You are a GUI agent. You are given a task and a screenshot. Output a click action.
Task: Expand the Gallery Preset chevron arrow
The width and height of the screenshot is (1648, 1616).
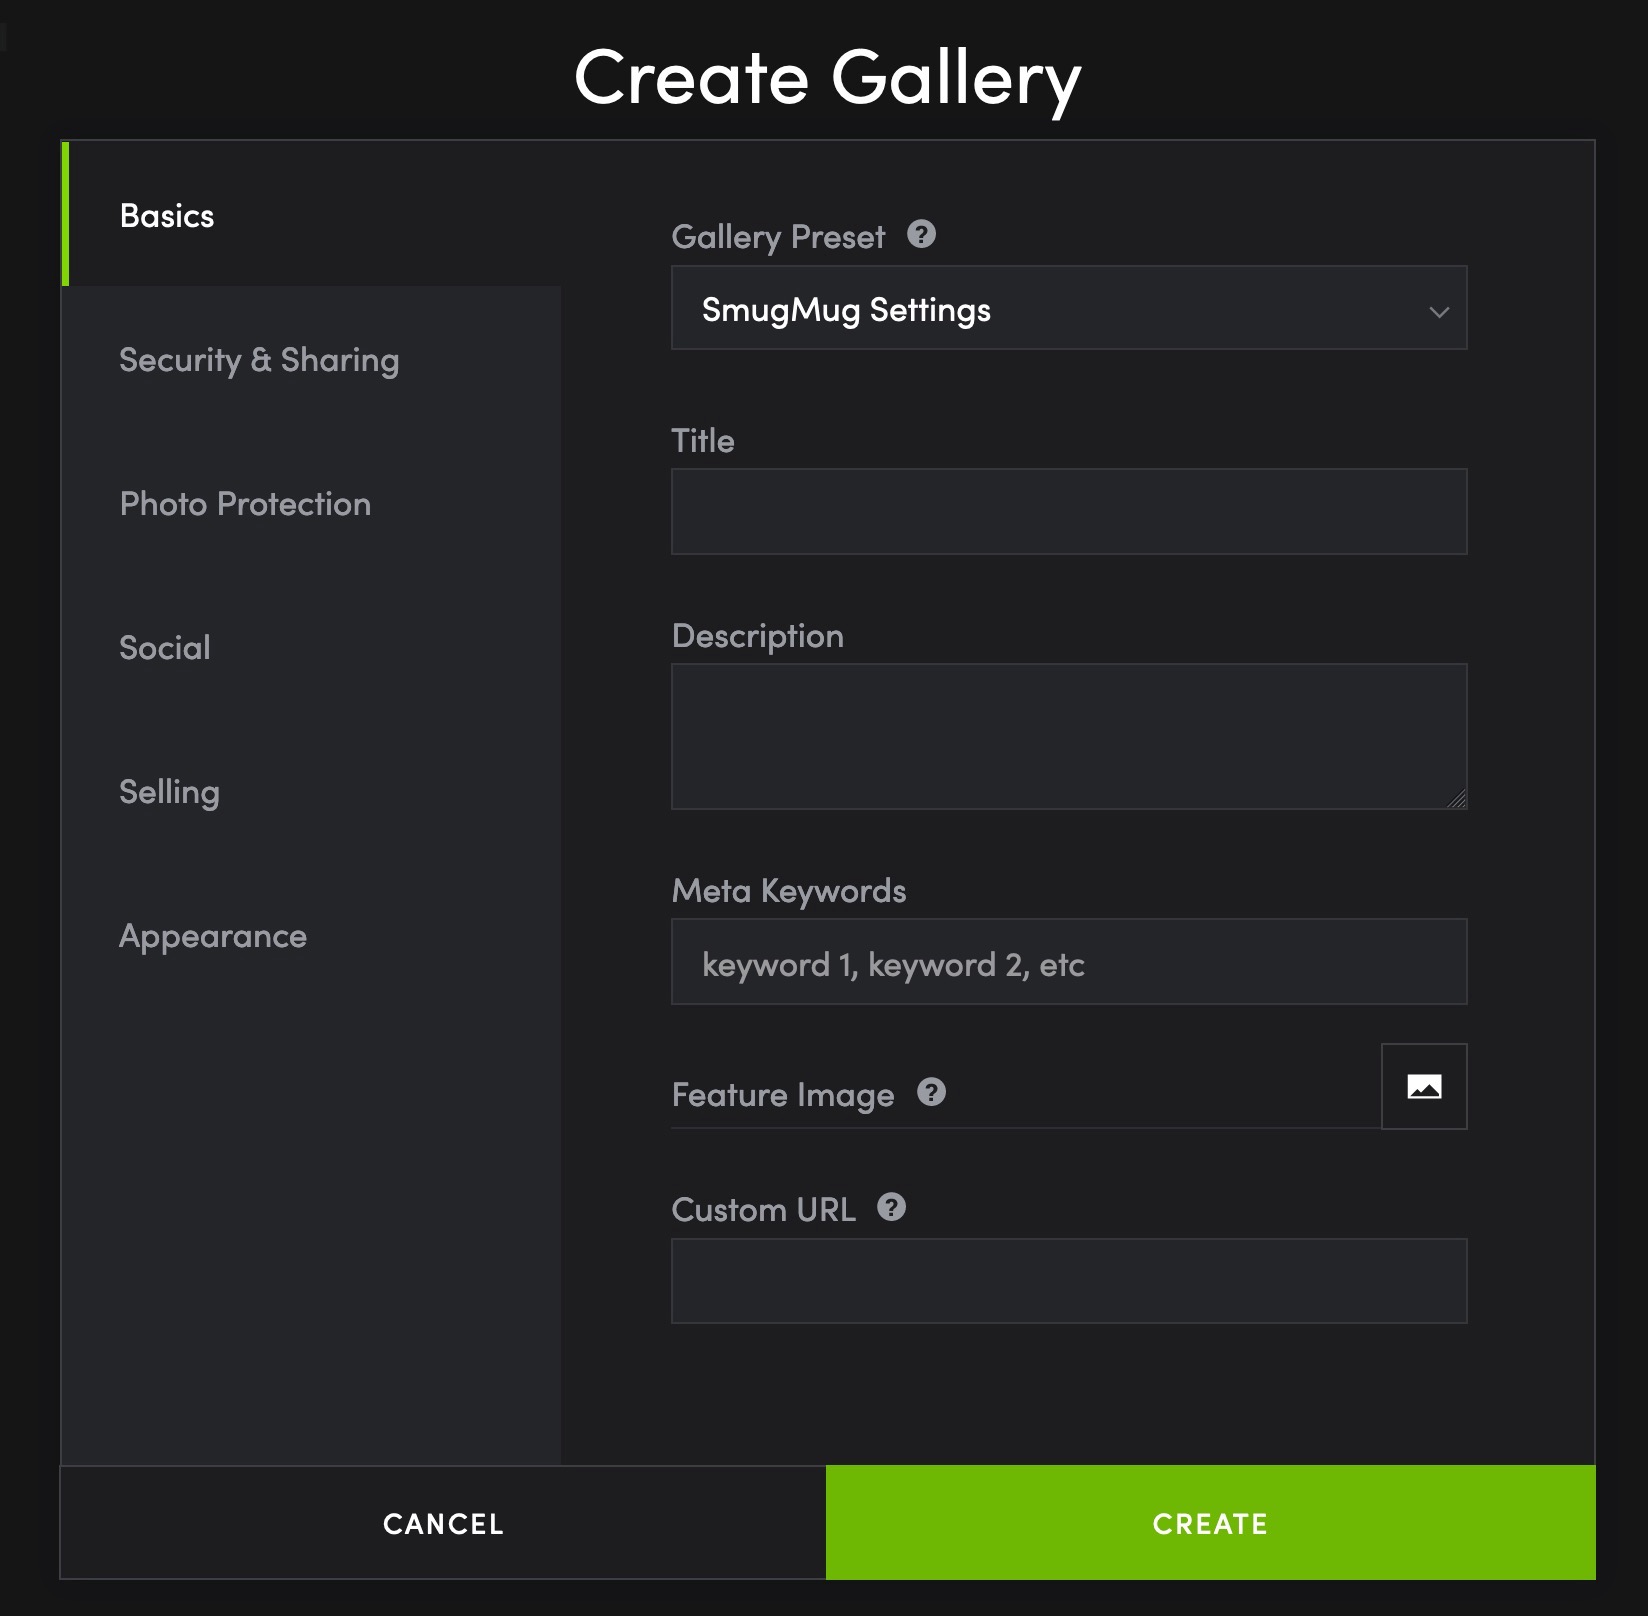[x=1438, y=311]
